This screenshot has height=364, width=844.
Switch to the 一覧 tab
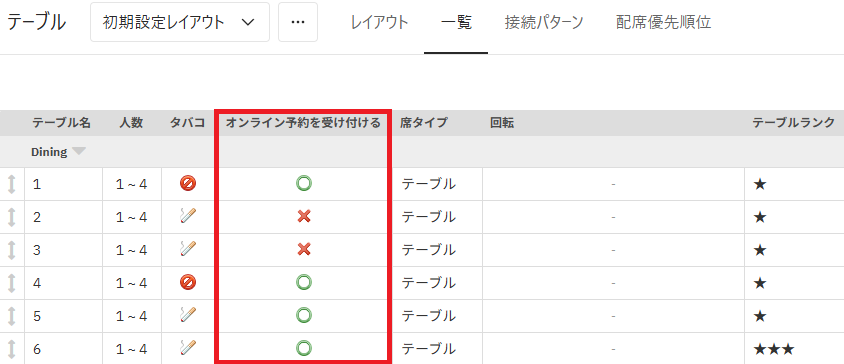point(456,23)
